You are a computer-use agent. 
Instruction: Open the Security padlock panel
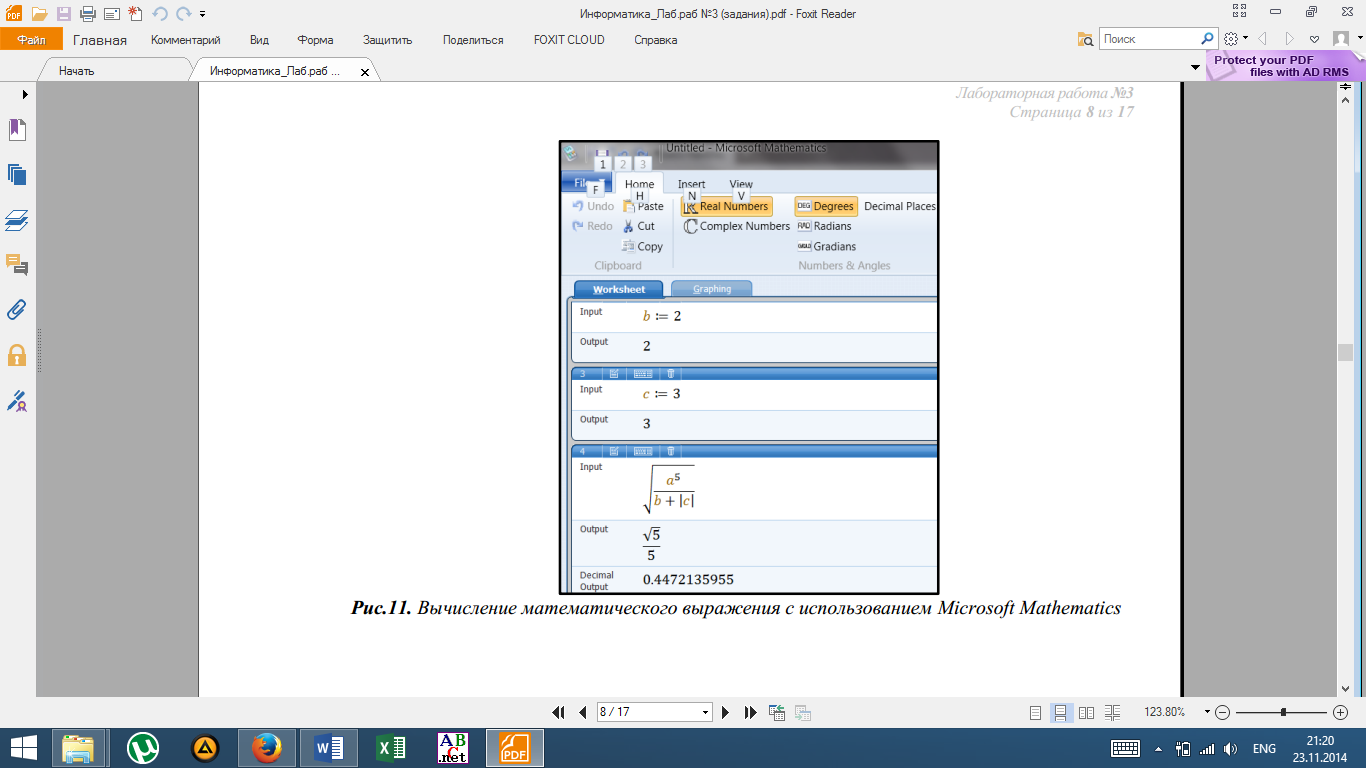click(17, 355)
